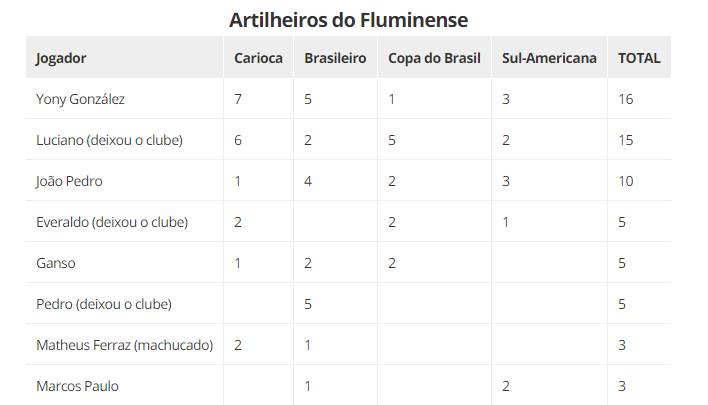This screenshot has height=405, width=708.
Task: Select Yony González's total of 16
Action: click(626, 99)
